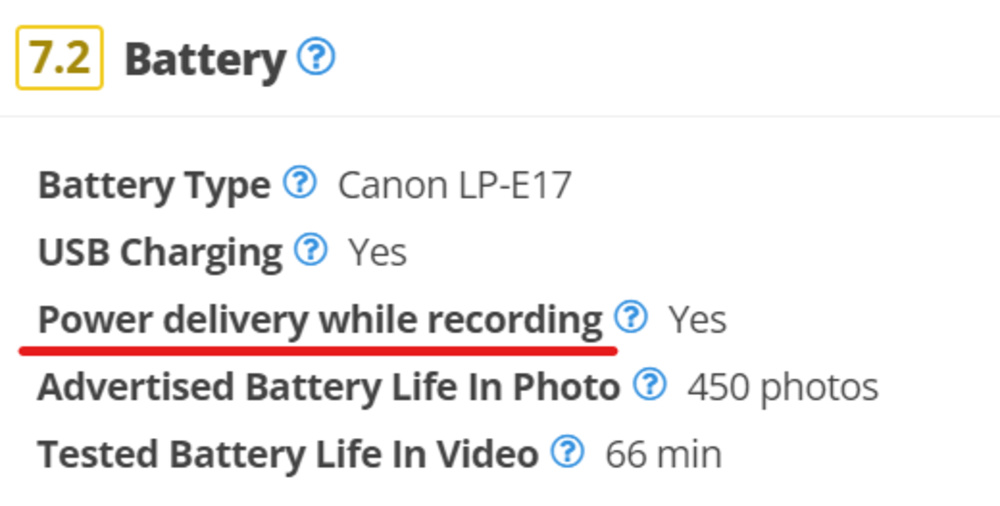Click the red underline under Power delivery
Screen dimensions: 1000x506
[318, 350]
